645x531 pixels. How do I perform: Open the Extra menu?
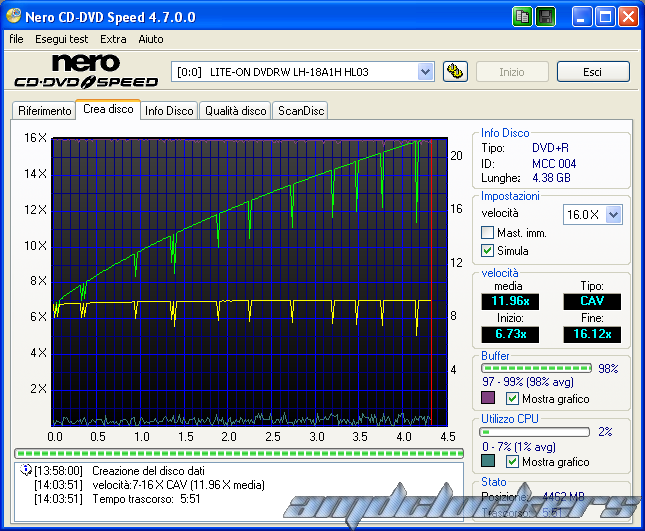click(x=113, y=39)
